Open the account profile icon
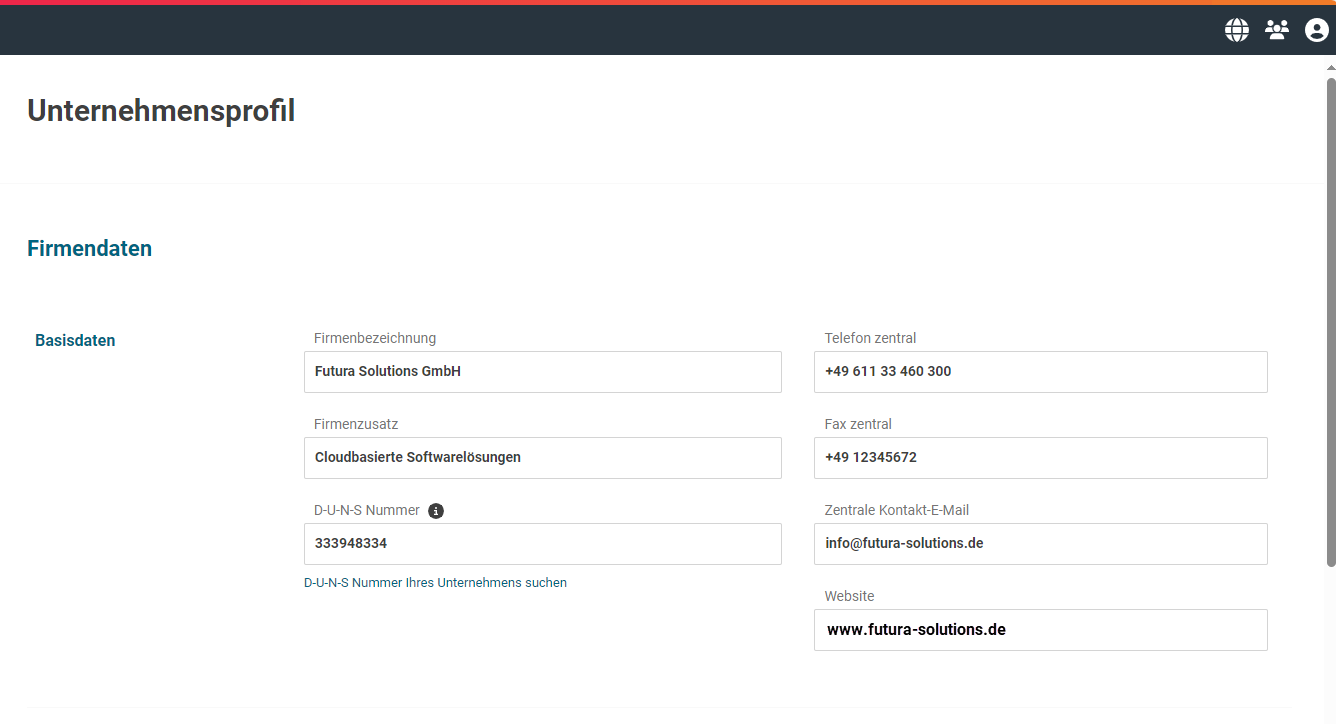 [1316, 30]
